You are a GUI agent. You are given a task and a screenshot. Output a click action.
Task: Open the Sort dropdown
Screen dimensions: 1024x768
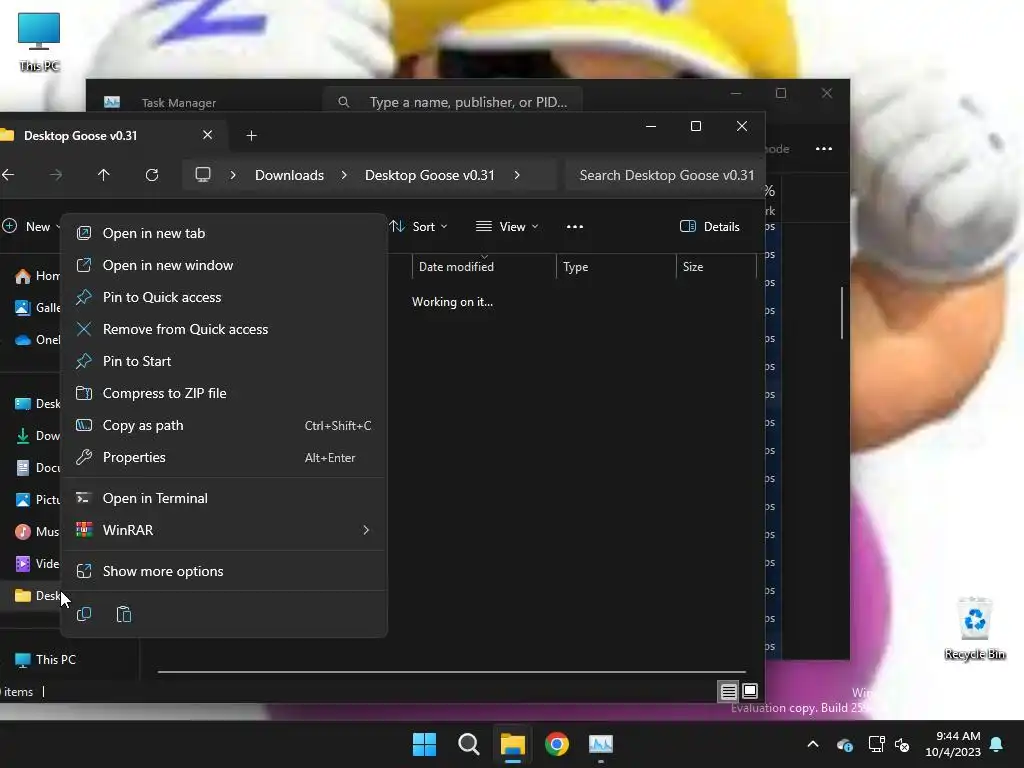(418, 227)
